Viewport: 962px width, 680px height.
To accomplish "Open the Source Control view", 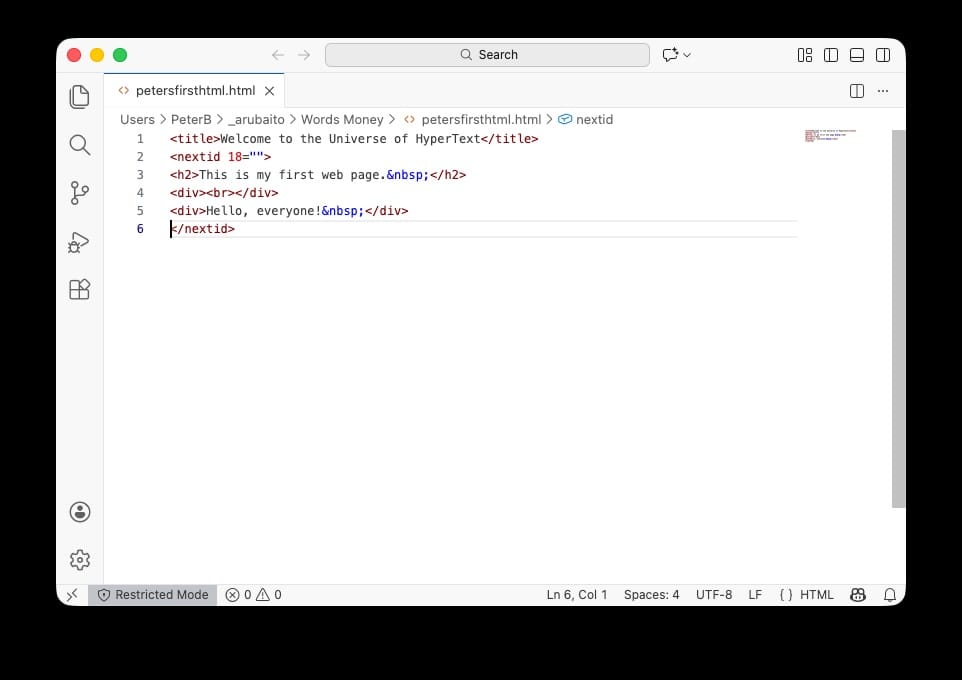I will coord(80,193).
